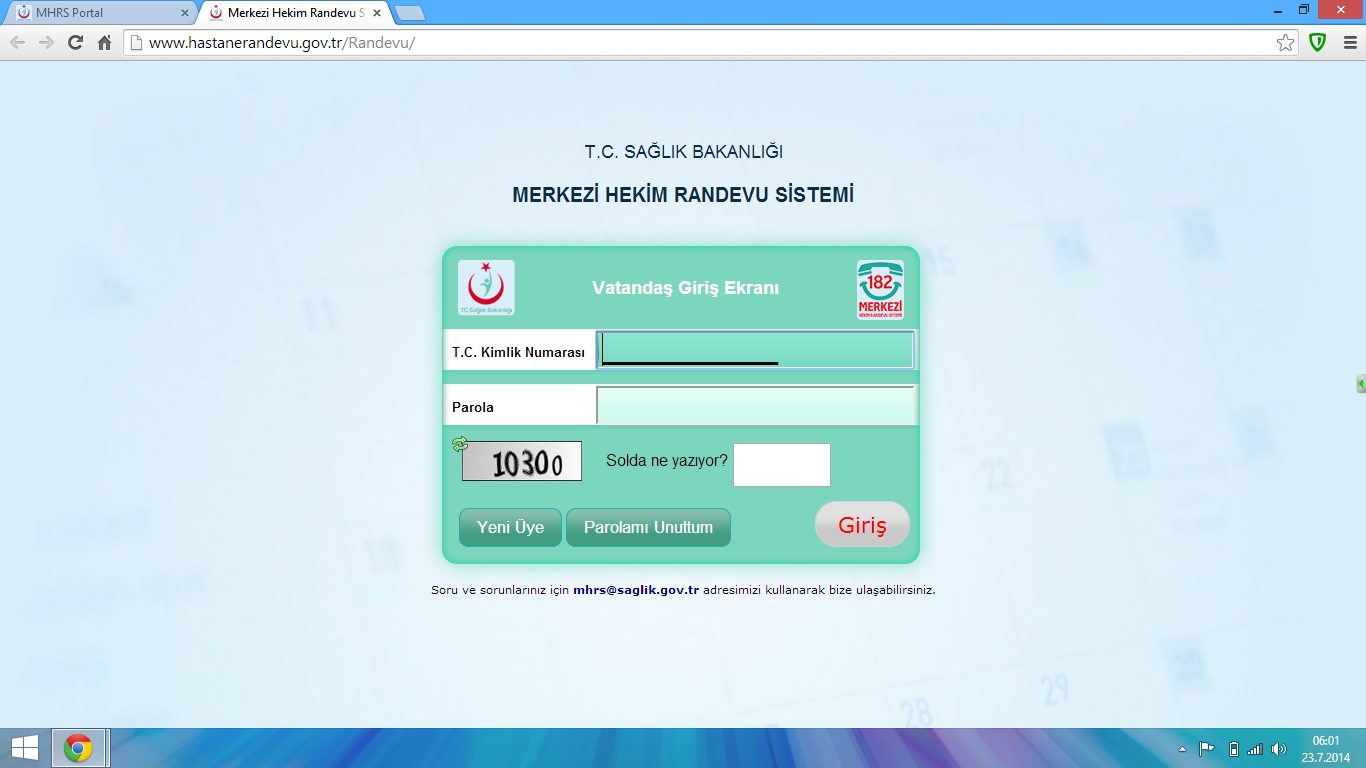Open the Windows Start button
The height and width of the screenshot is (768, 1366).
(x=24, y=748)
